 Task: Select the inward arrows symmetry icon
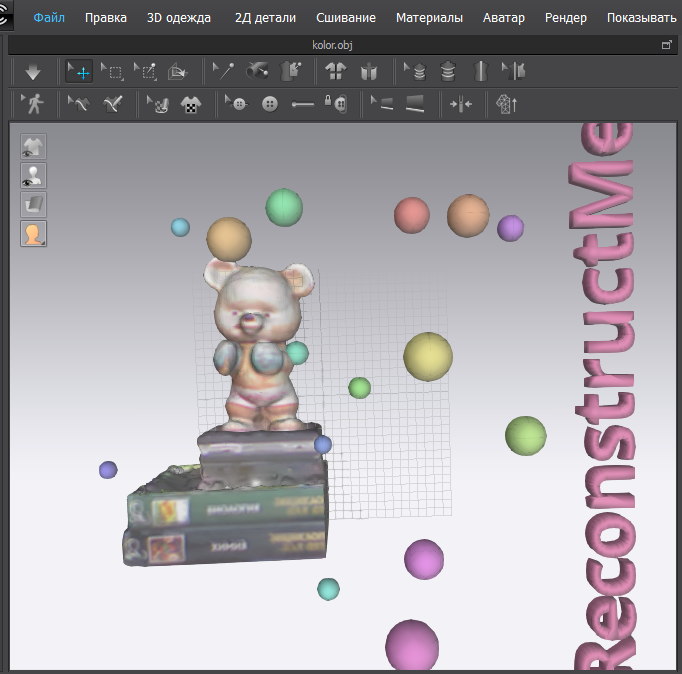click(x=461, y=104)
